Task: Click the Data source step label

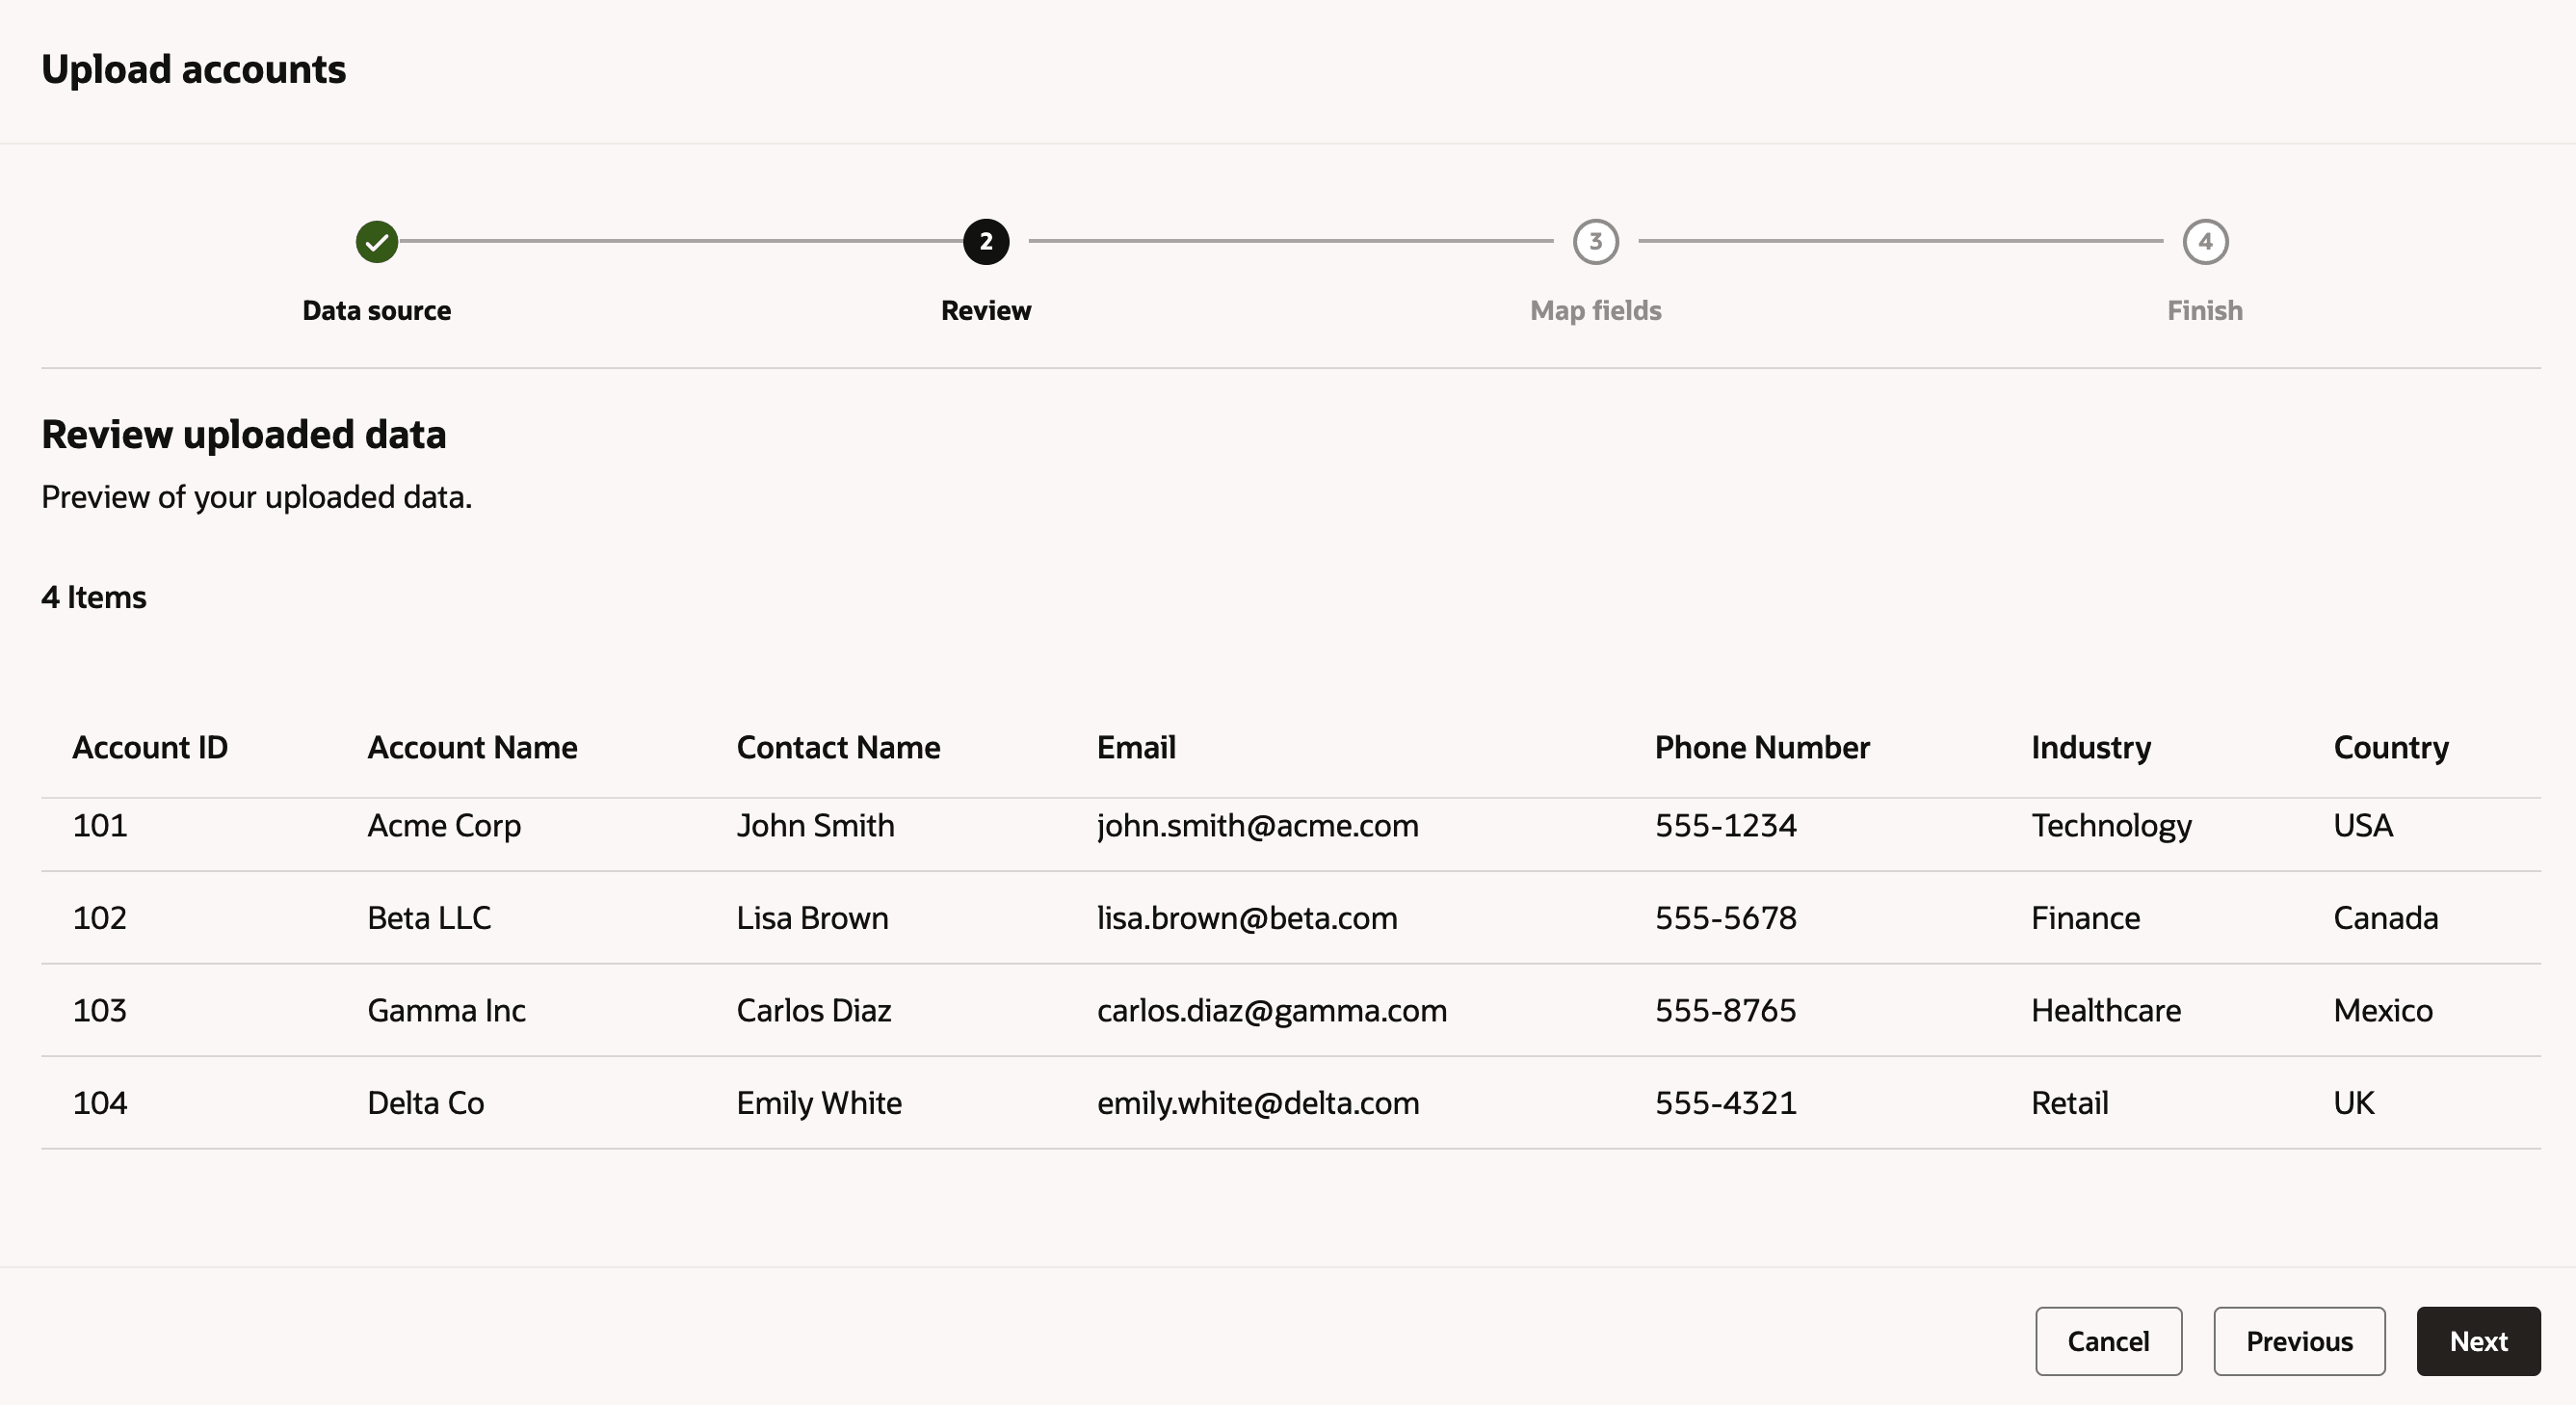Action: 377,311
